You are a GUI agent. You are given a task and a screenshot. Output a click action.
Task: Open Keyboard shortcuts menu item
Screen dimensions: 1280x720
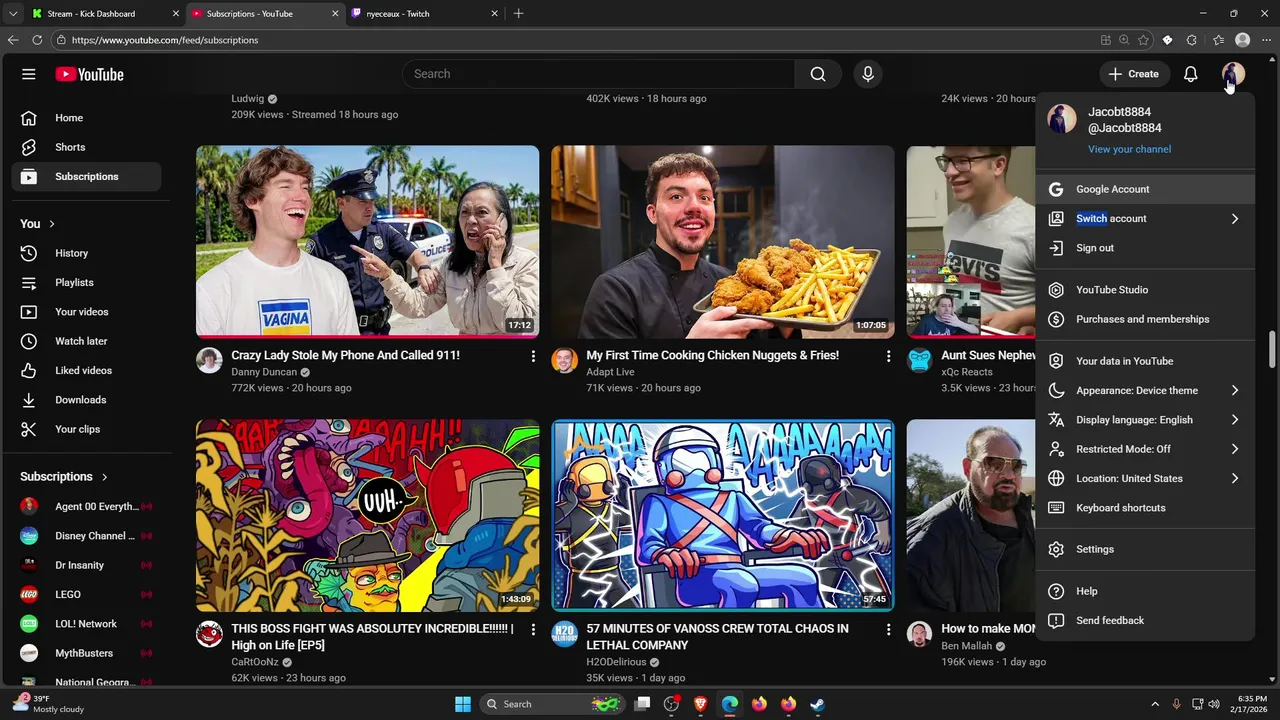[1145, 508]
